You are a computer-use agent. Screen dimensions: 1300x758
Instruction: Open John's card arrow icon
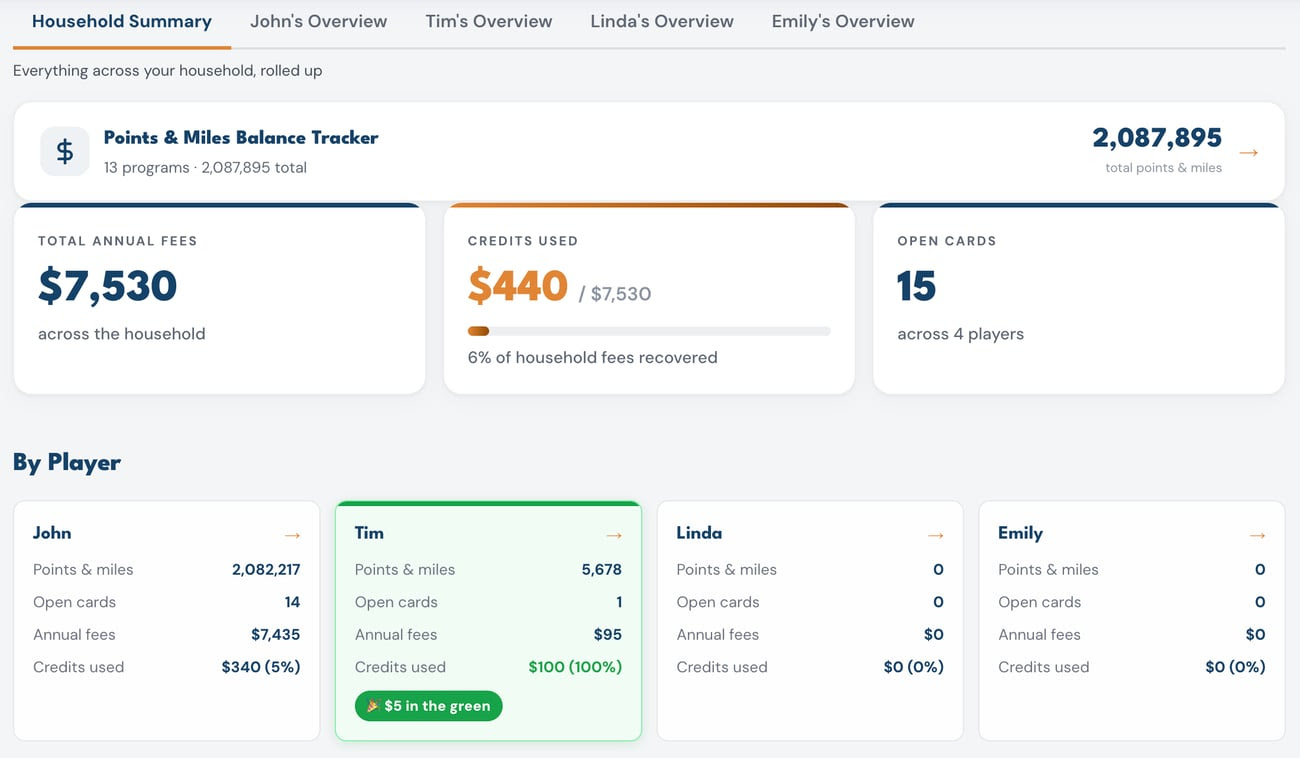(292, 535)
